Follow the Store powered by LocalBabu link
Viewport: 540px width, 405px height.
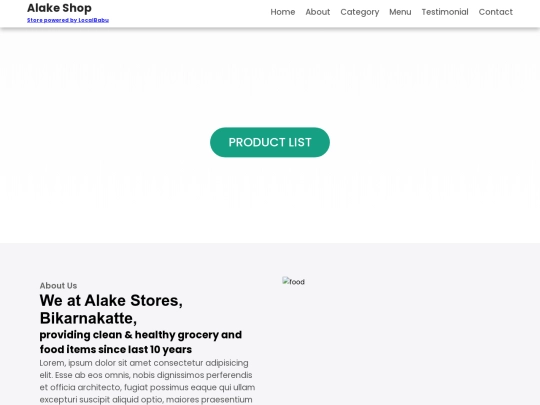68,20
